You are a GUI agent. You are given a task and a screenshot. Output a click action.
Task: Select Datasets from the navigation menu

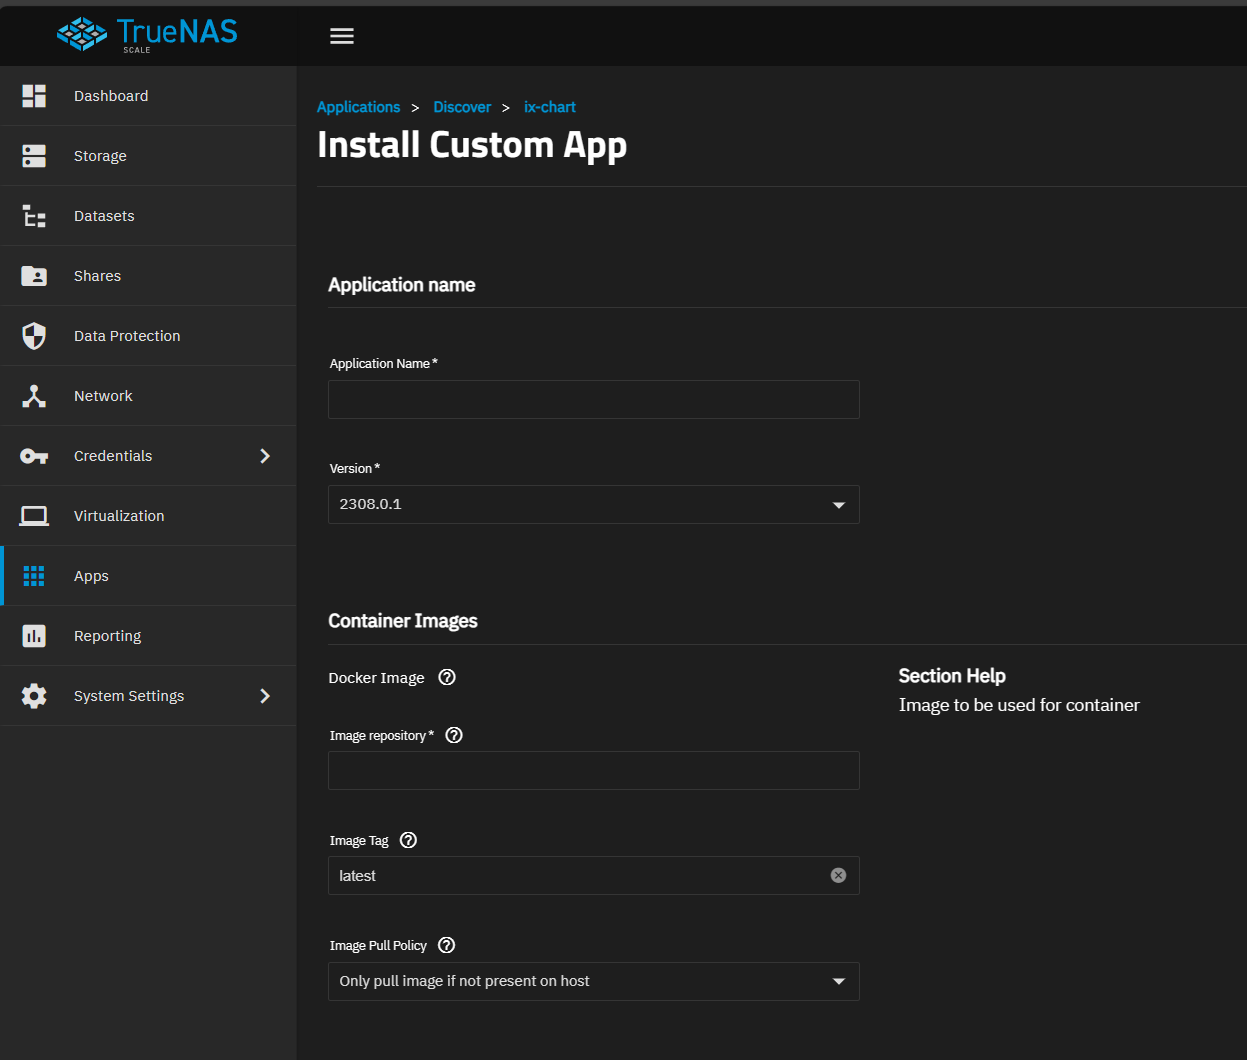[x=104, y=216]
